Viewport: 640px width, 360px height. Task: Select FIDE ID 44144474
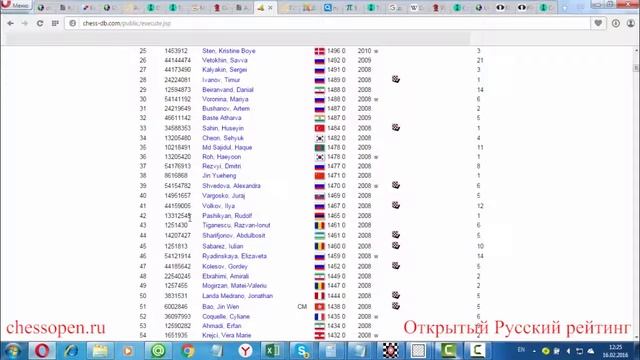click(x=178, y=60)
